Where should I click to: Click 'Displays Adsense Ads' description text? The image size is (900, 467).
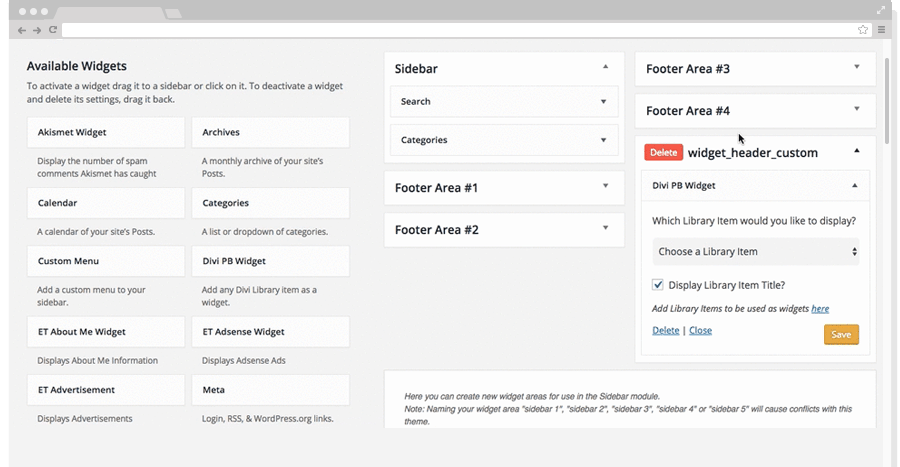click(x=244, y=361)
